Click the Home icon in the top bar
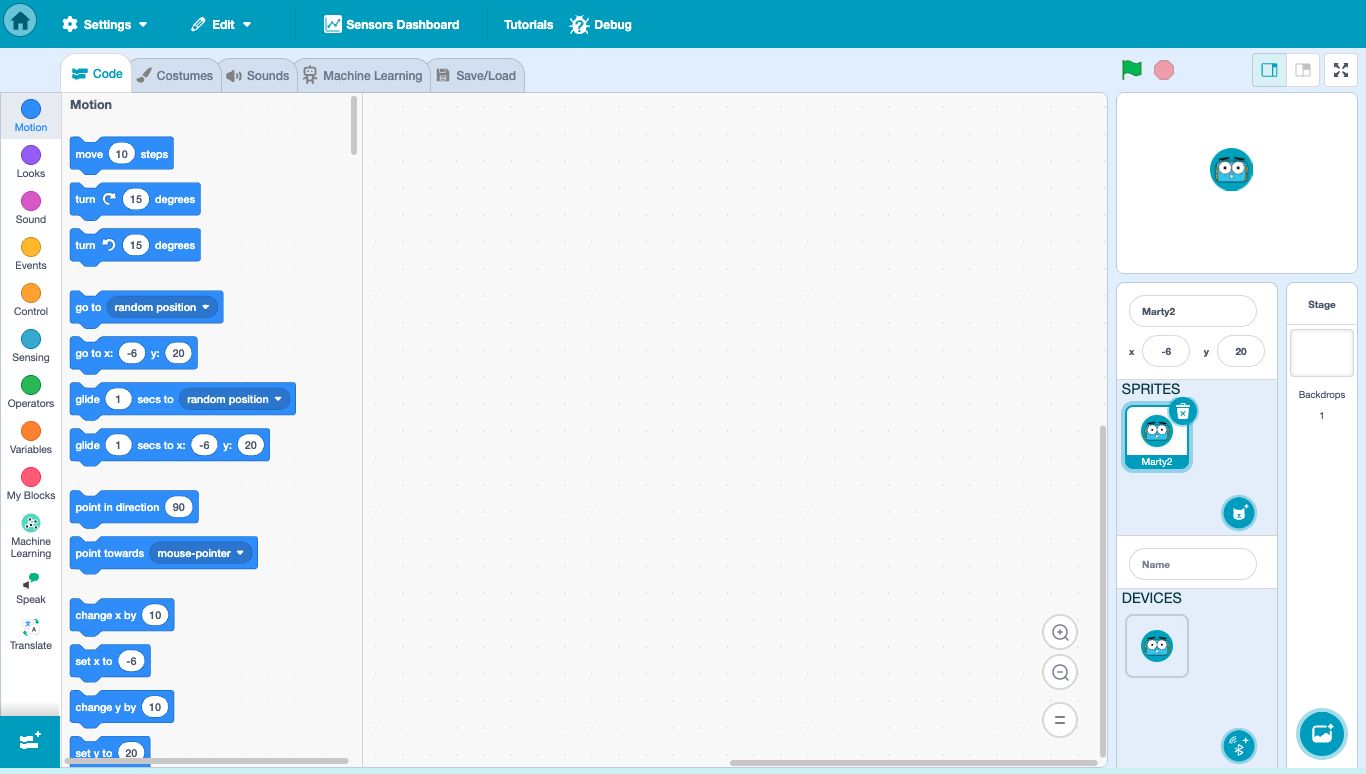Viewport: 1366px width, 774px height. coord(20,20)
